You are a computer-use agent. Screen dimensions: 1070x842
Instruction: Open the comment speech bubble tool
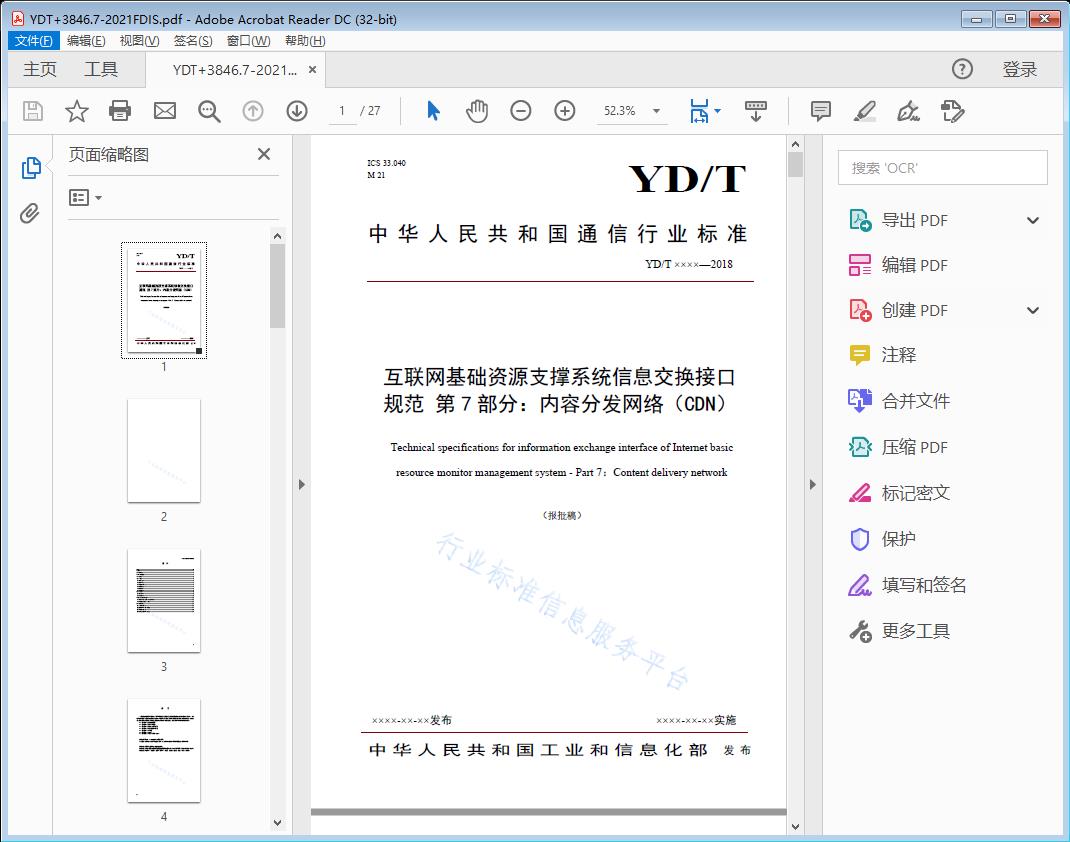click(820, 111)
